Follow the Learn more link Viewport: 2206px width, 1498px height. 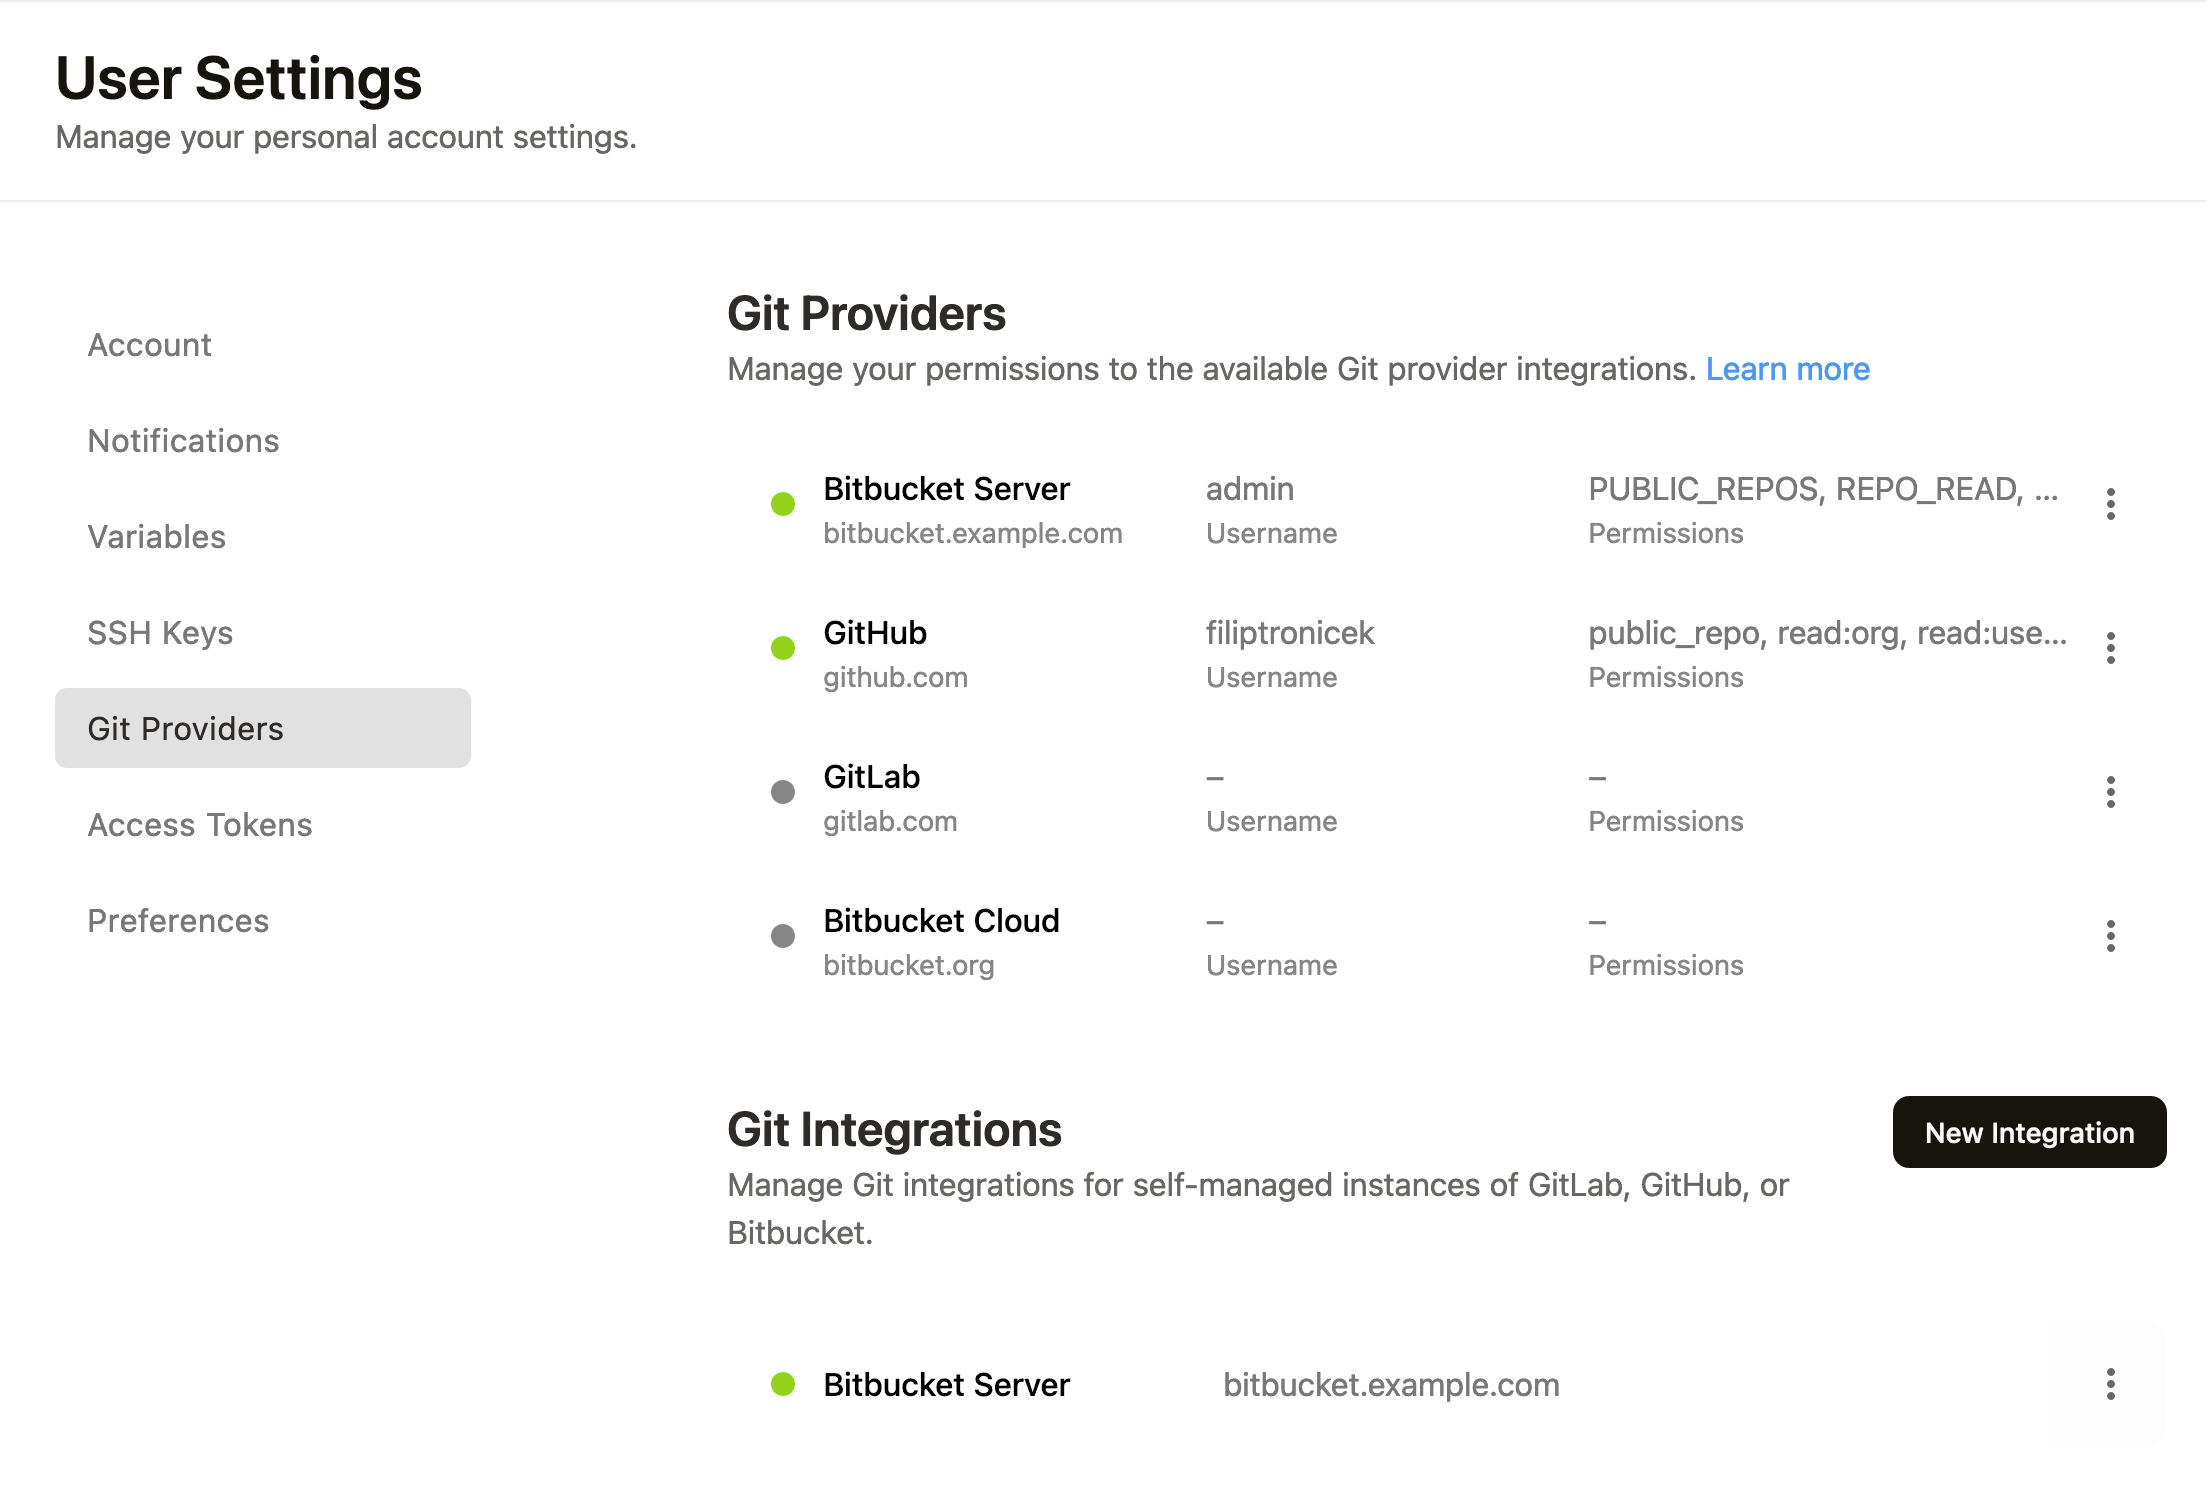tap(1787, 369)
